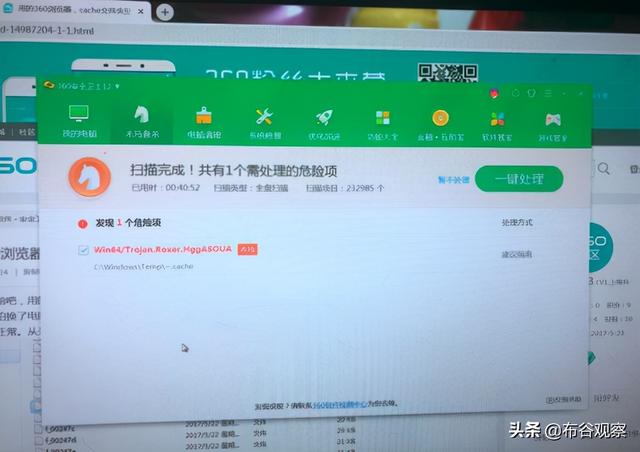This screenshot has width=640, height=452.
Task: Click the Win64/Trojan.Roxer.HggASOUA threat name
Action: pyautogui.click(x=163, y=249)
